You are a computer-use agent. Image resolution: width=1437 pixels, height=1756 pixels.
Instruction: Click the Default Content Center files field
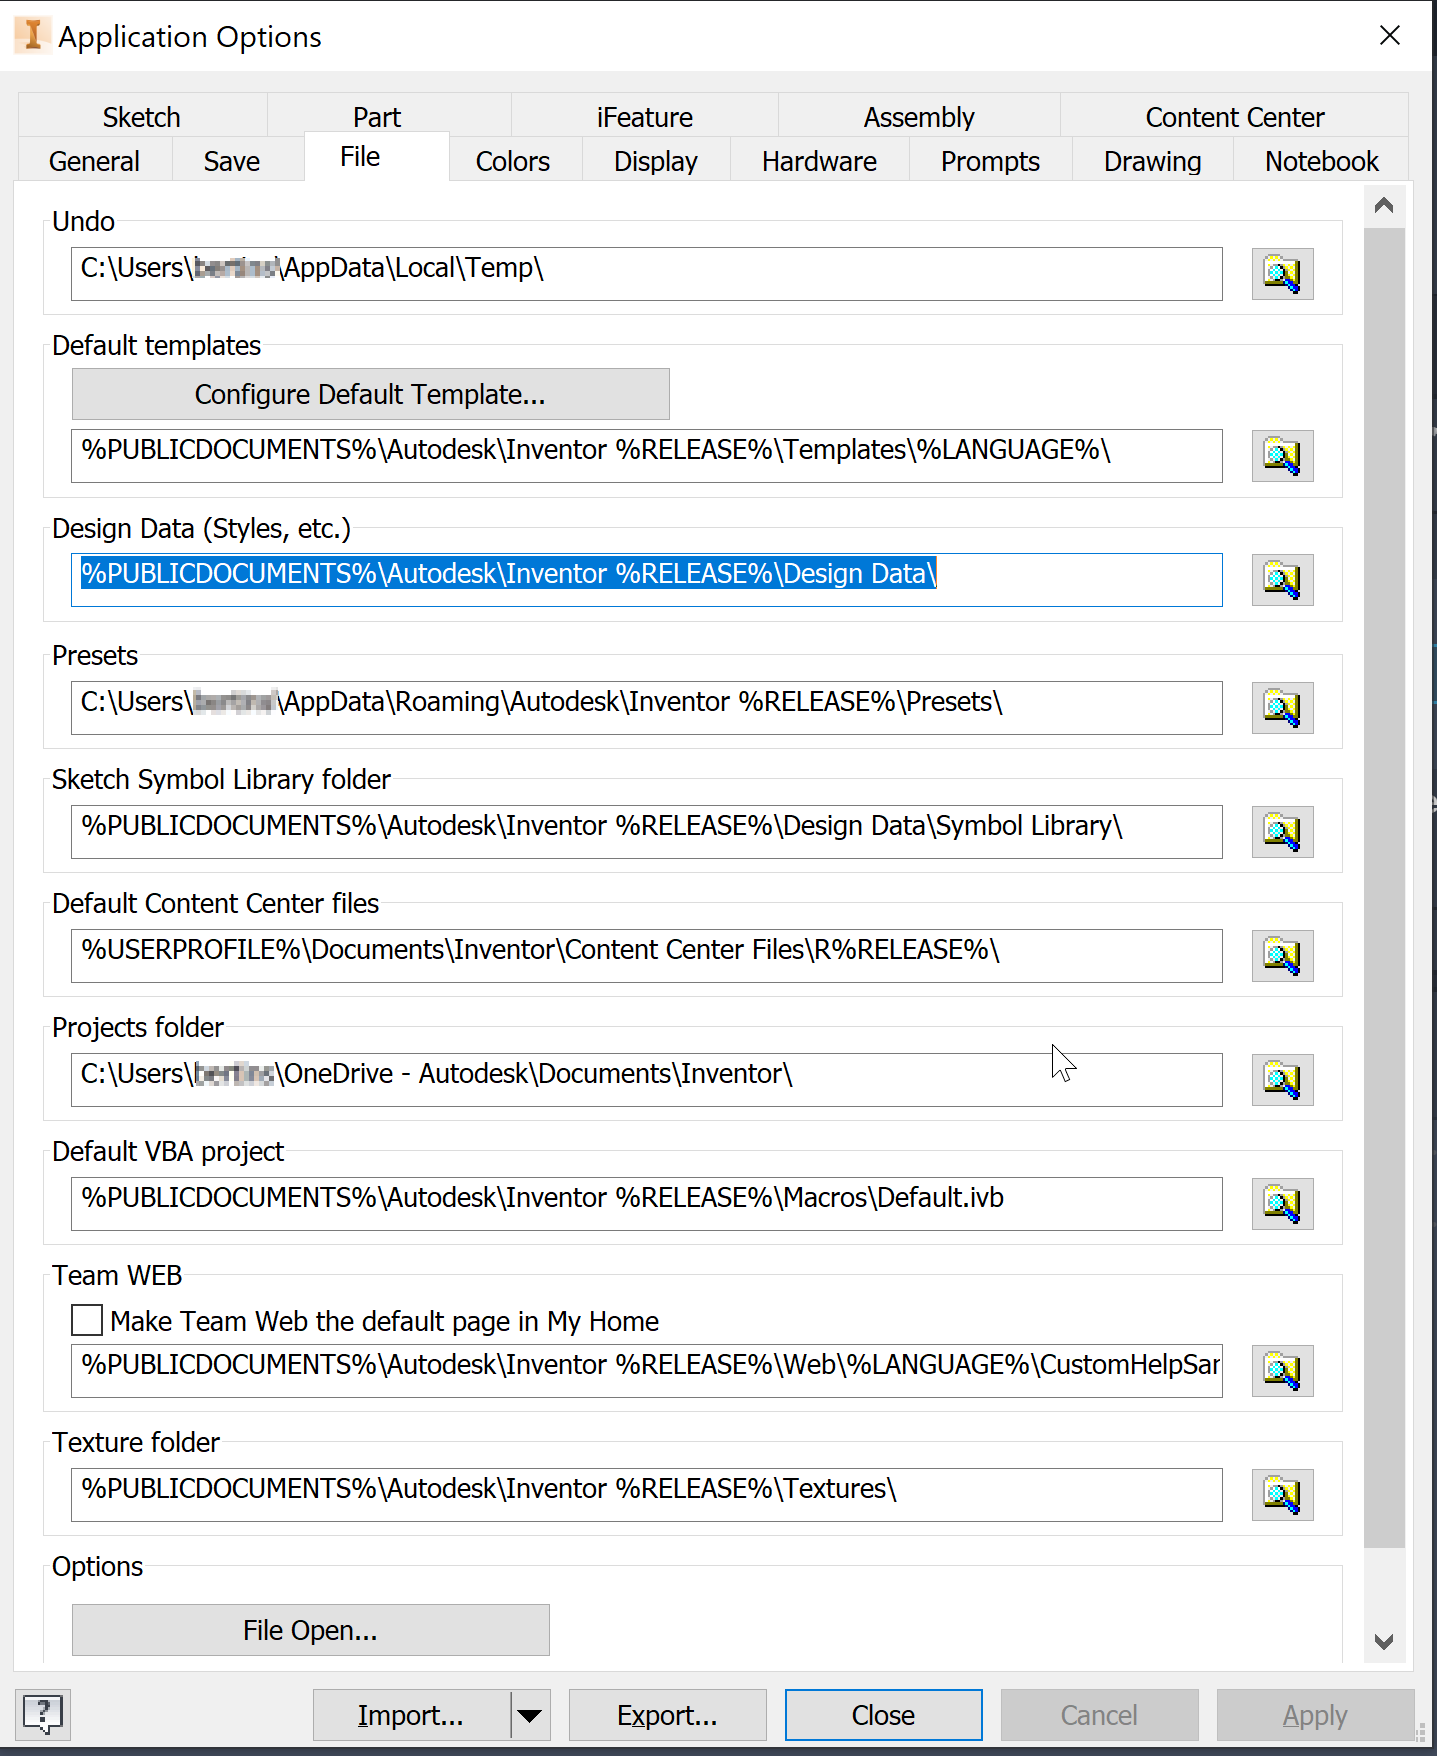click(646, 956)
